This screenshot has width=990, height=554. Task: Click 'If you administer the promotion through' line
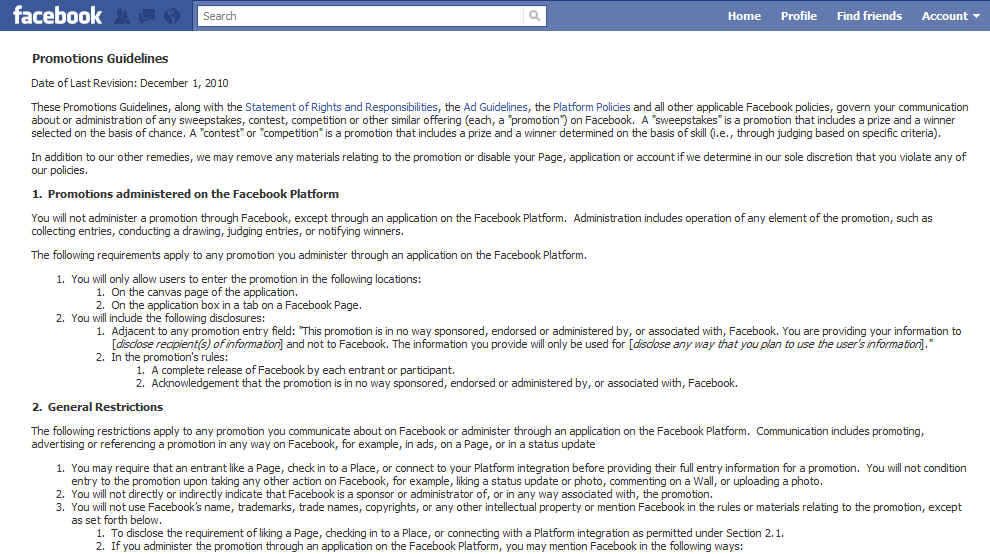click(427, 546)
